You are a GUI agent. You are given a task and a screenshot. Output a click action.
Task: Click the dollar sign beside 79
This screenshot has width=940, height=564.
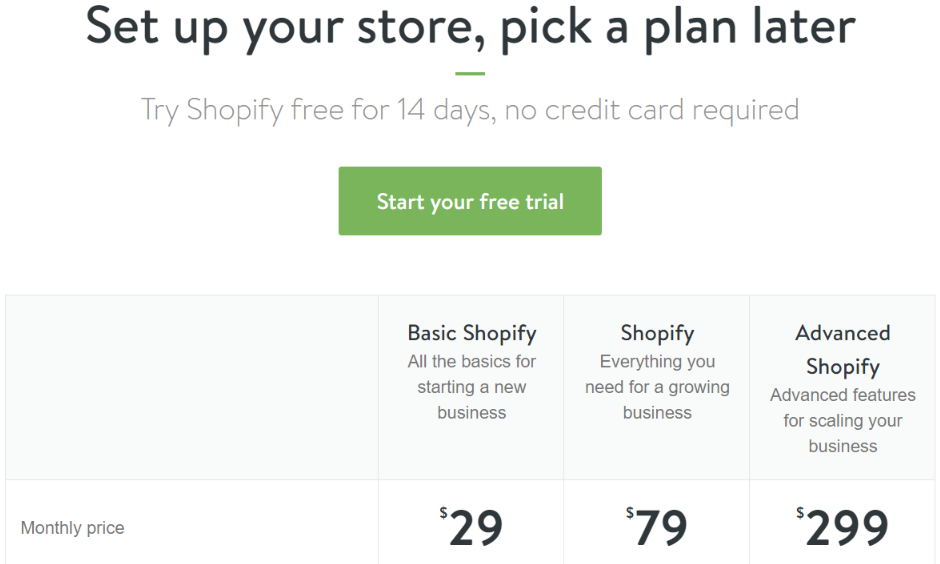point(629,512)
